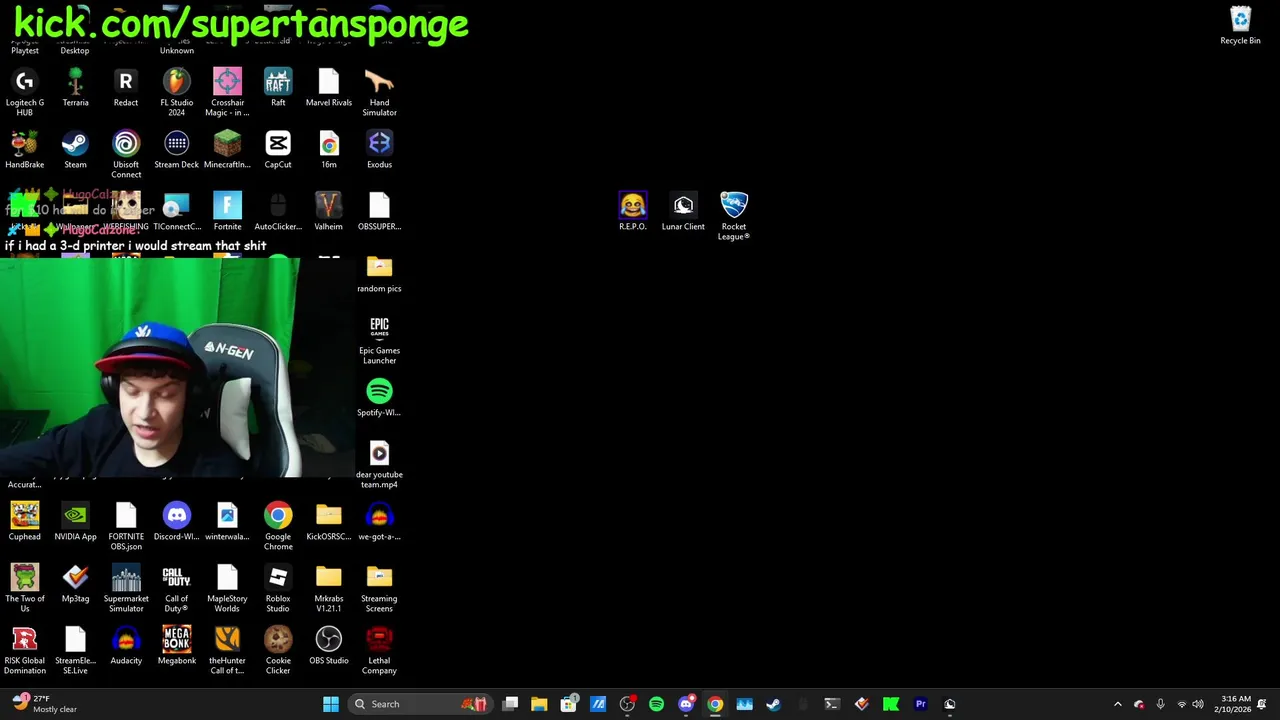The image size is (1280, 720).
Task: Open the Streaming Screens folder
Action: pos(379,589)
